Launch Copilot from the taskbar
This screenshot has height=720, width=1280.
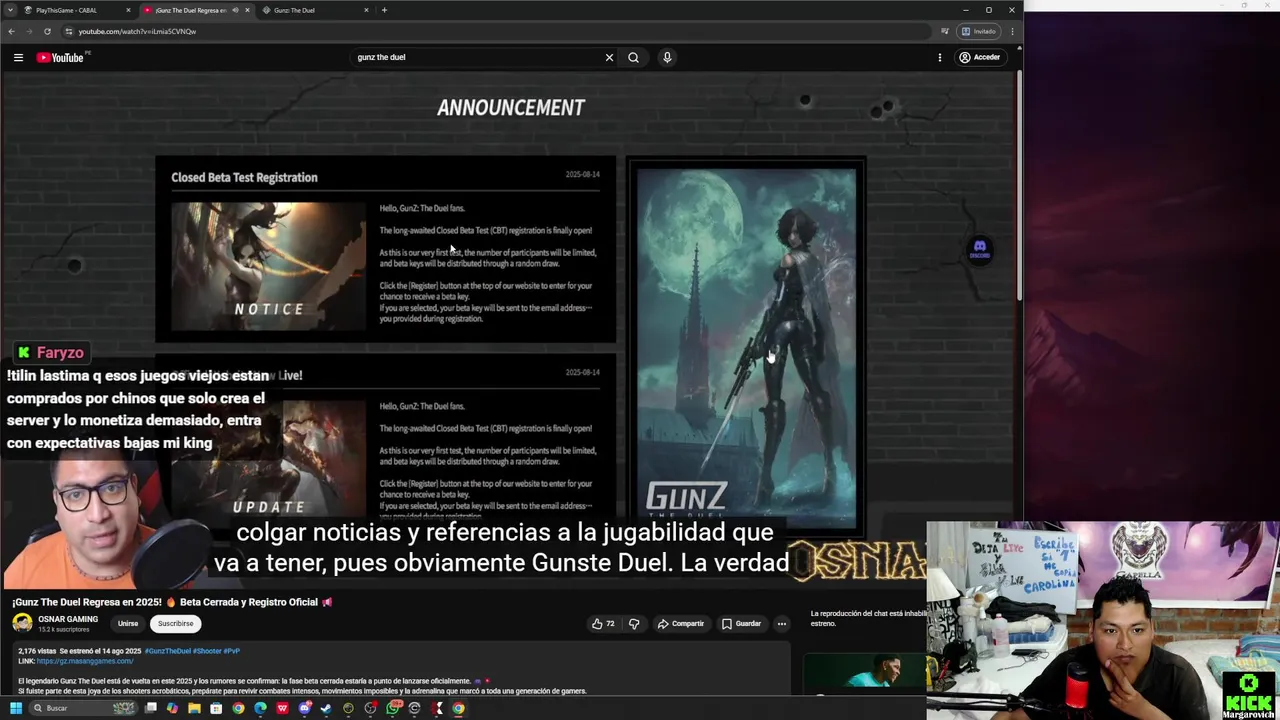click(172, 708)
